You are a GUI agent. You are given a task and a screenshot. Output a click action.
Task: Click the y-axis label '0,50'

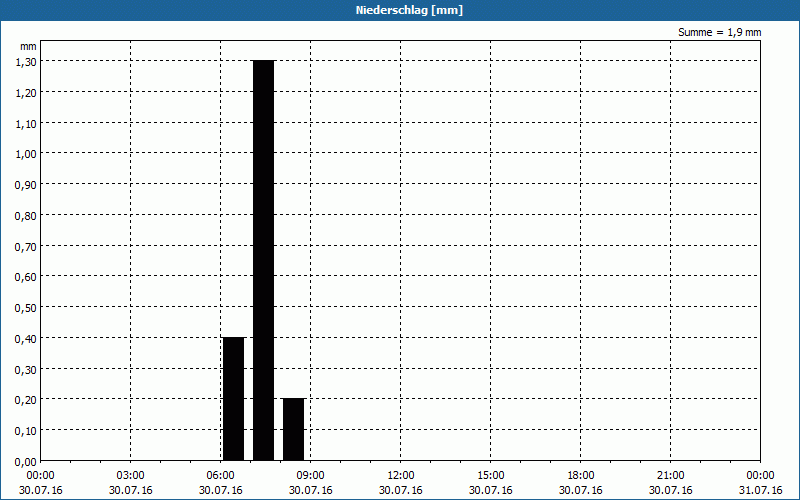pos(26,308)
